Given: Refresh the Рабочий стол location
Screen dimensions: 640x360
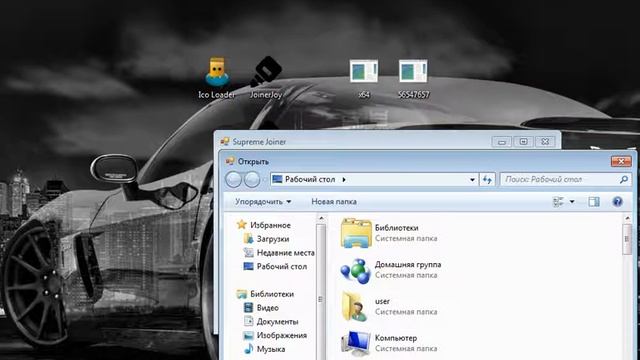Looking at the screenshot, I should (x=487, y=179).
